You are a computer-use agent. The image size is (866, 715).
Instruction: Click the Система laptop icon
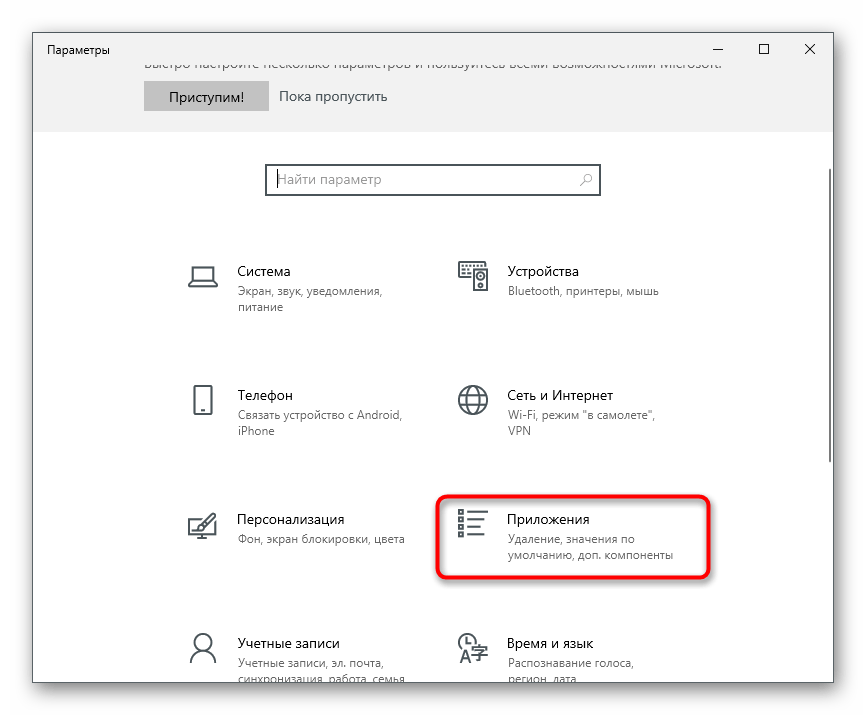(203, 277)
